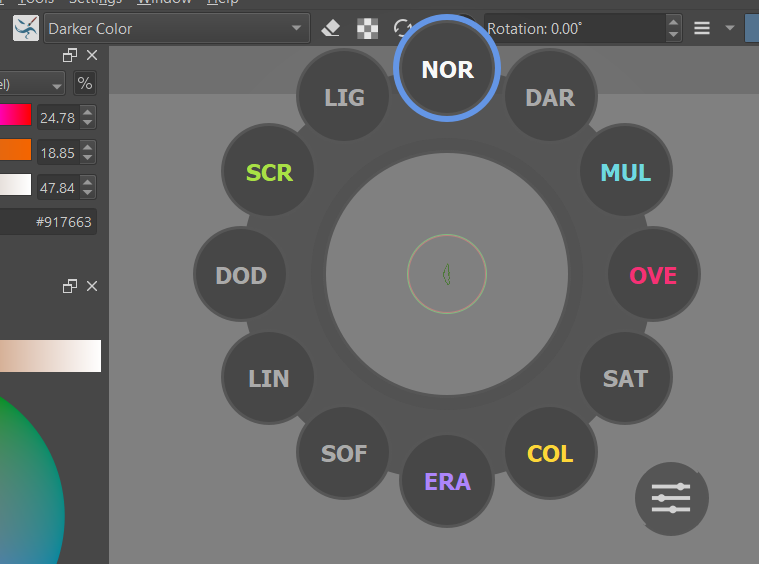The height and width of the screenshot is (564, 759).
Task: Click the 24.78 value field
Action: (58, 118)
